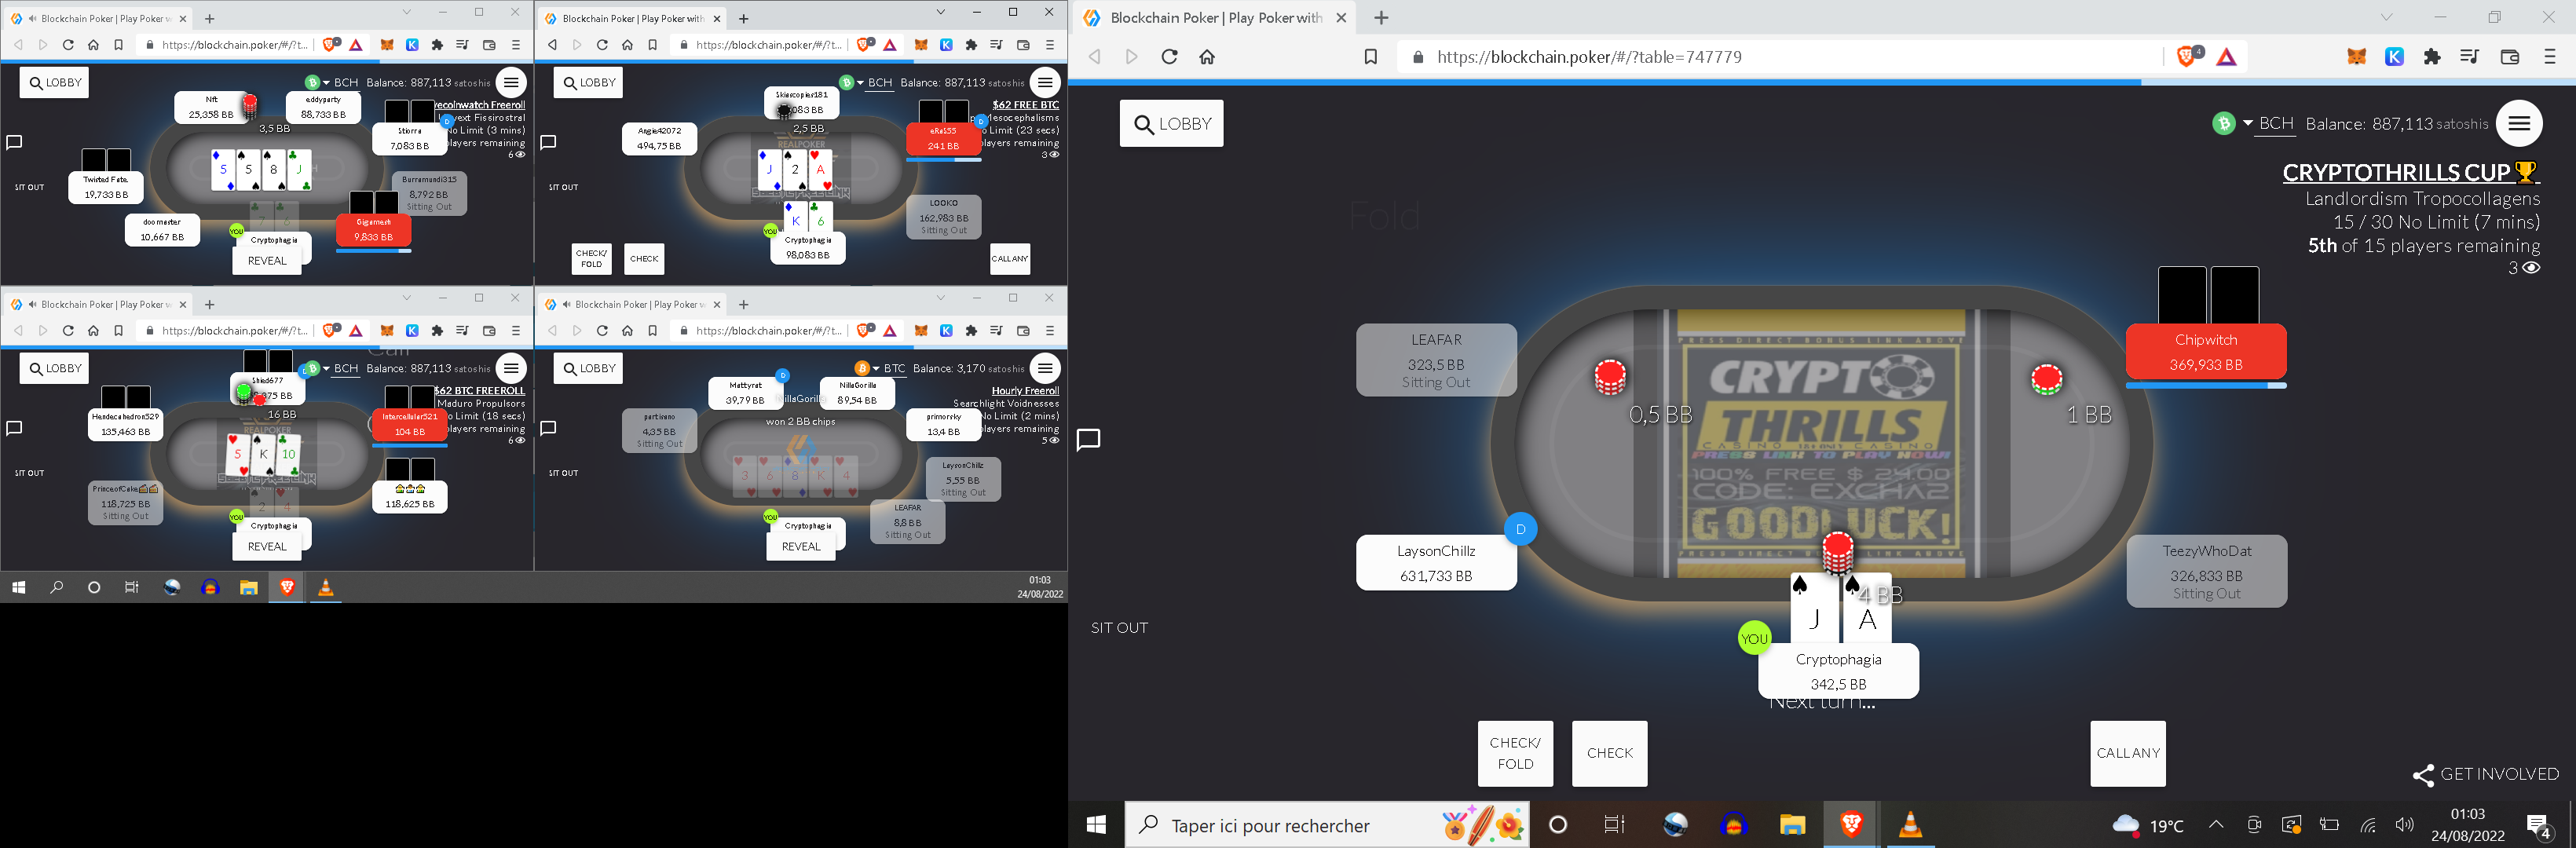This screenshot has height=848, width=2576.
Task: Open tab search chevron in Hourly Freeroll window
Action: [x=941, y=298]
